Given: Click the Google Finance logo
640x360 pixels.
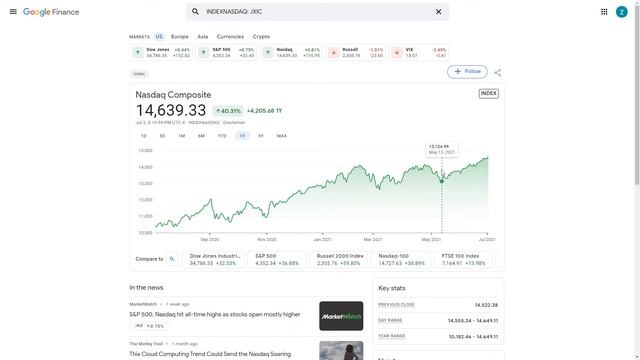Looking at the screenshot, I should [51, 12].
